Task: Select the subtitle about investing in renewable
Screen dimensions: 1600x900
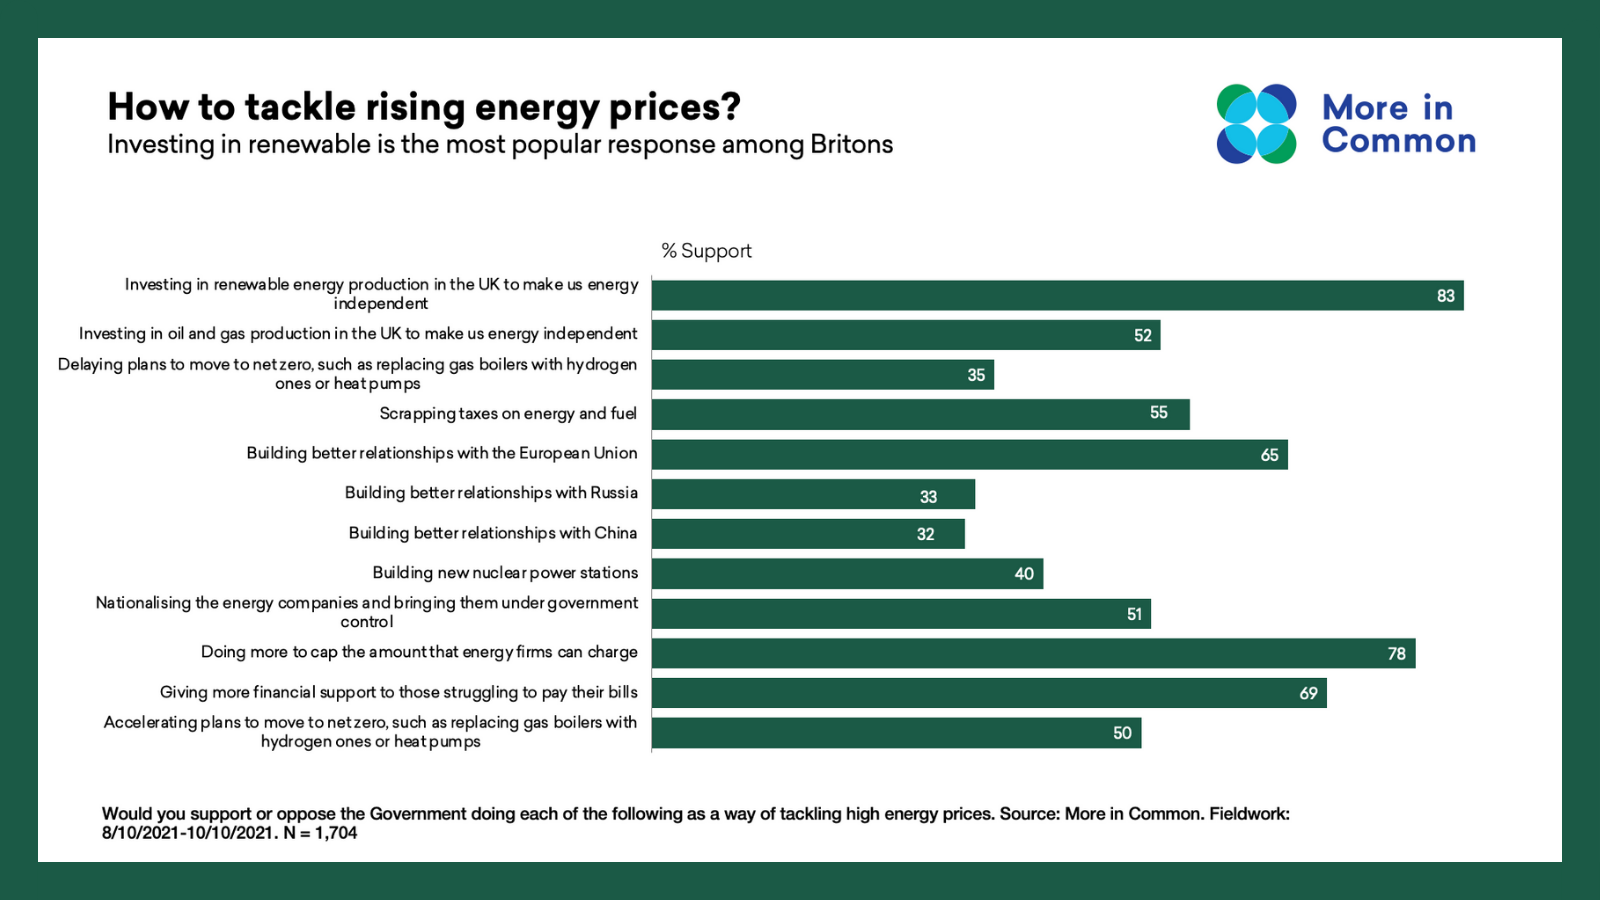Action: (x=500, y=145)
